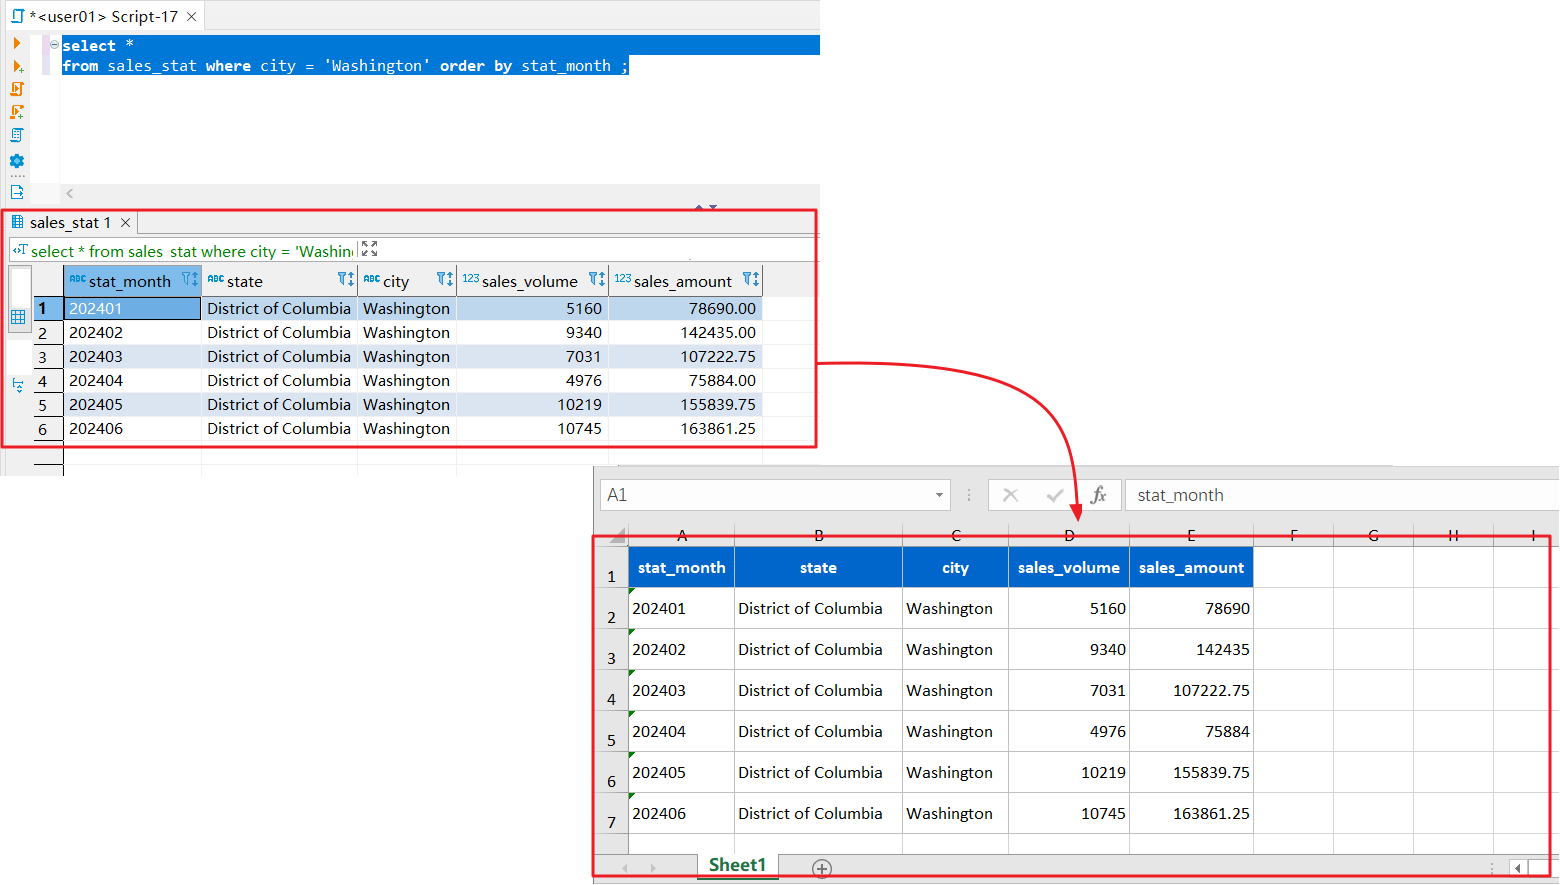Image resolution: width=1560 pixels, height=885 pixels.
Task: Select Excel column G header
Action: [x=1373, y=535]
